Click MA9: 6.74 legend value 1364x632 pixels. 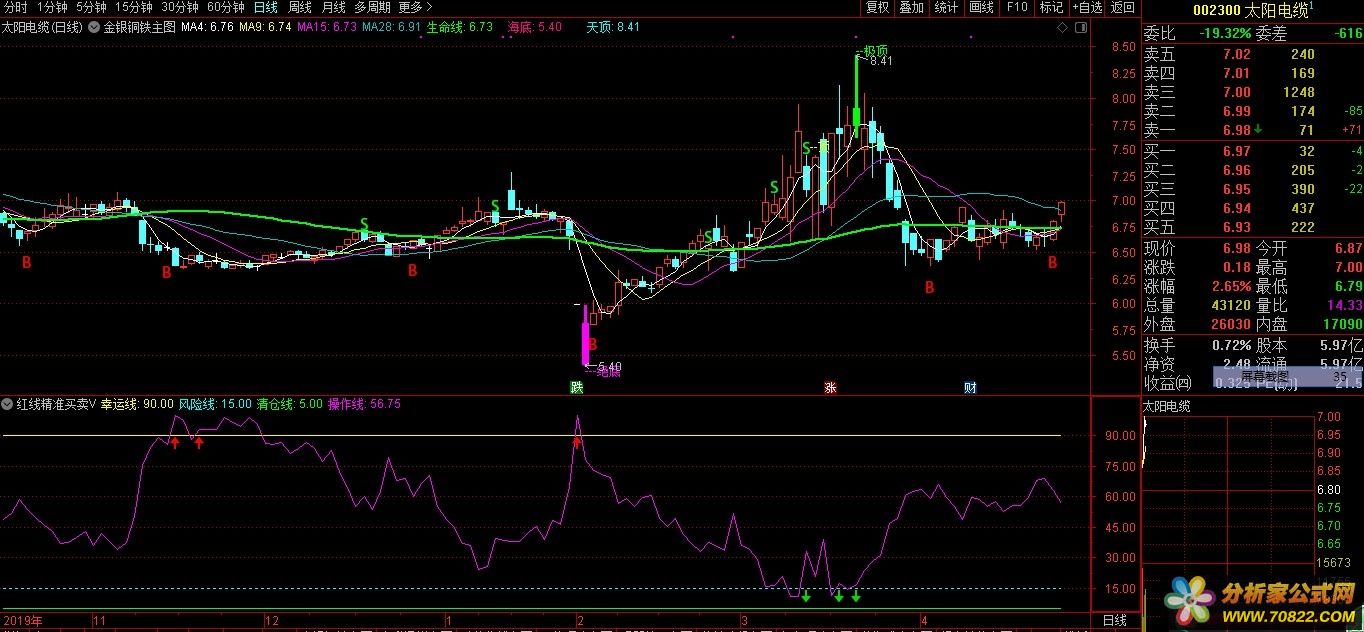(266, 27)
